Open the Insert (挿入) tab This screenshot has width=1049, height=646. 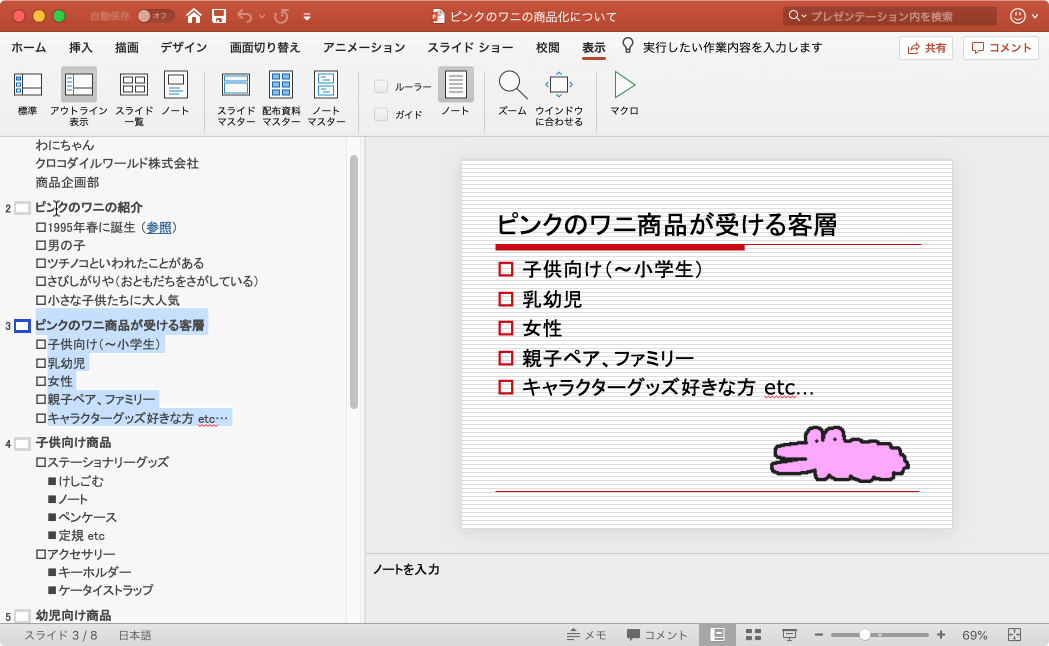coord(81,47)
